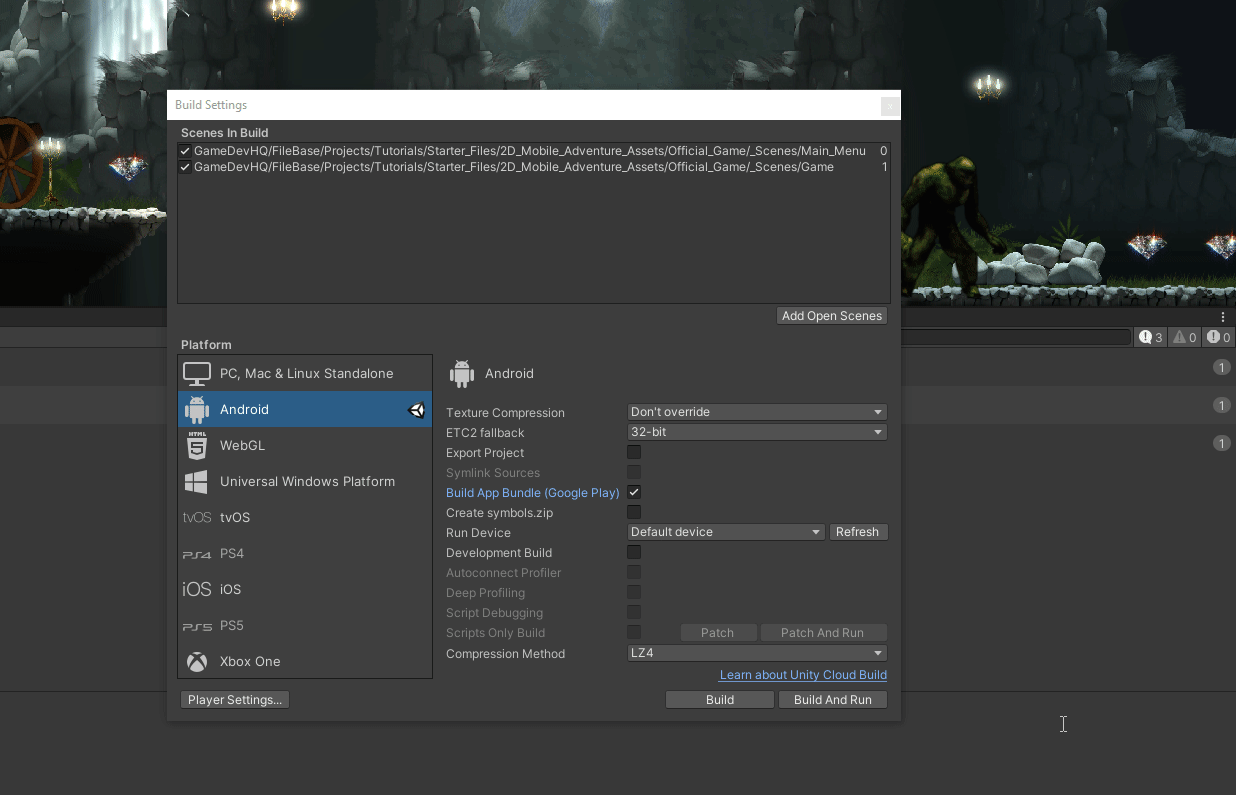The height and width of the screenshot is (795, 1236).
Task: Select PC, Mac & Linux Standalone platform
Action: pyautogui.click(x=305, y=373)
